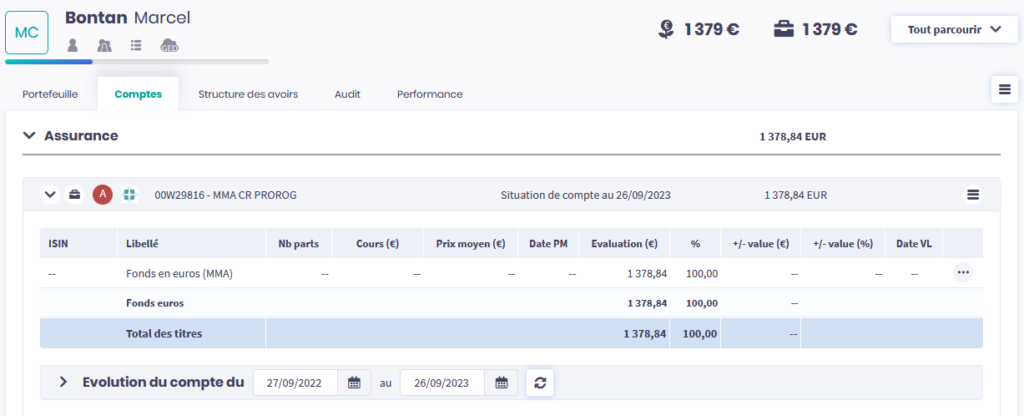Open calendar picker for 27/09/2022 start date

tap(354, 382)
